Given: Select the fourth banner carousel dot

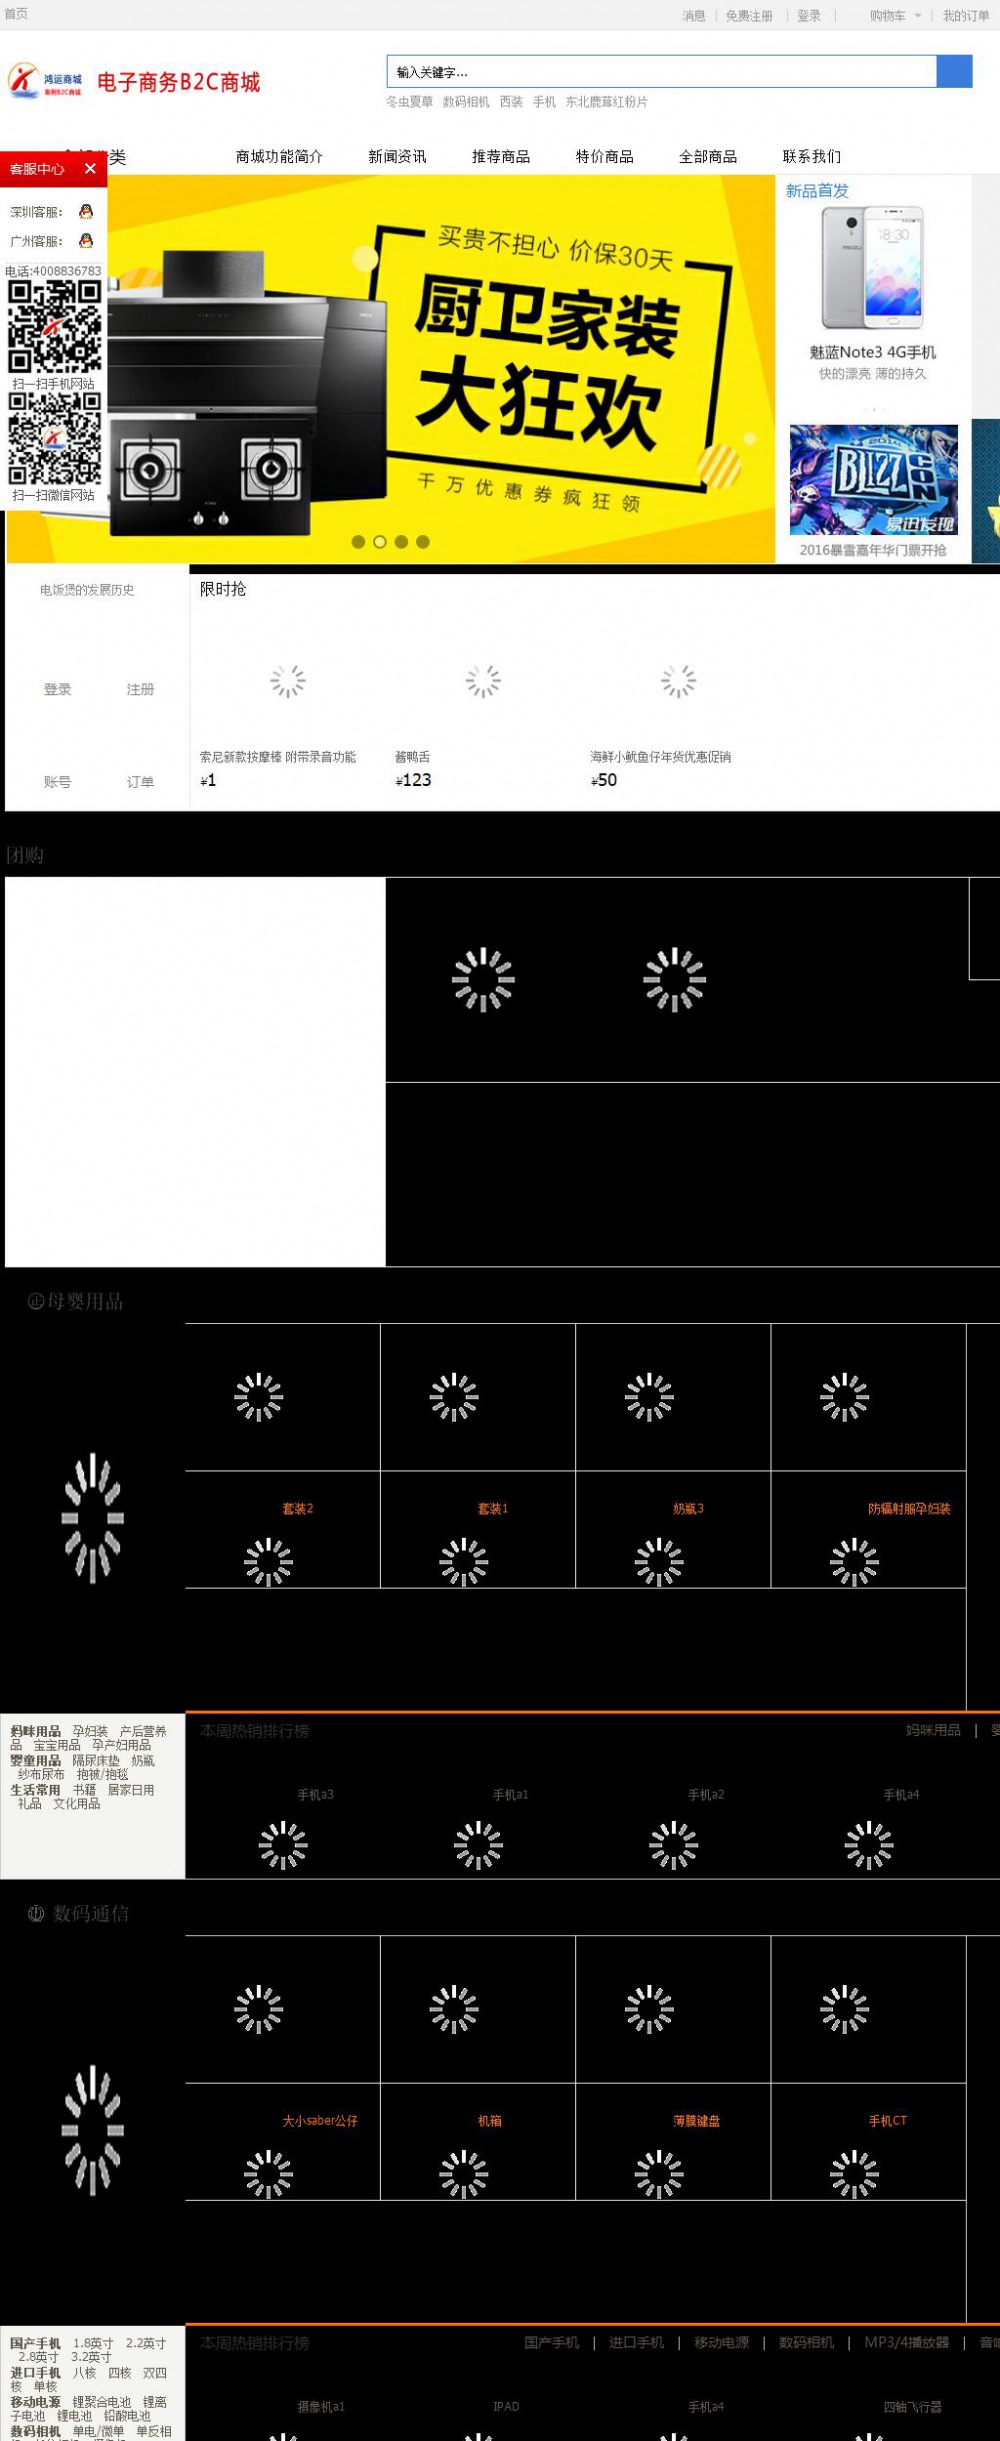Looking at the screenshot, I should [423, 541].
